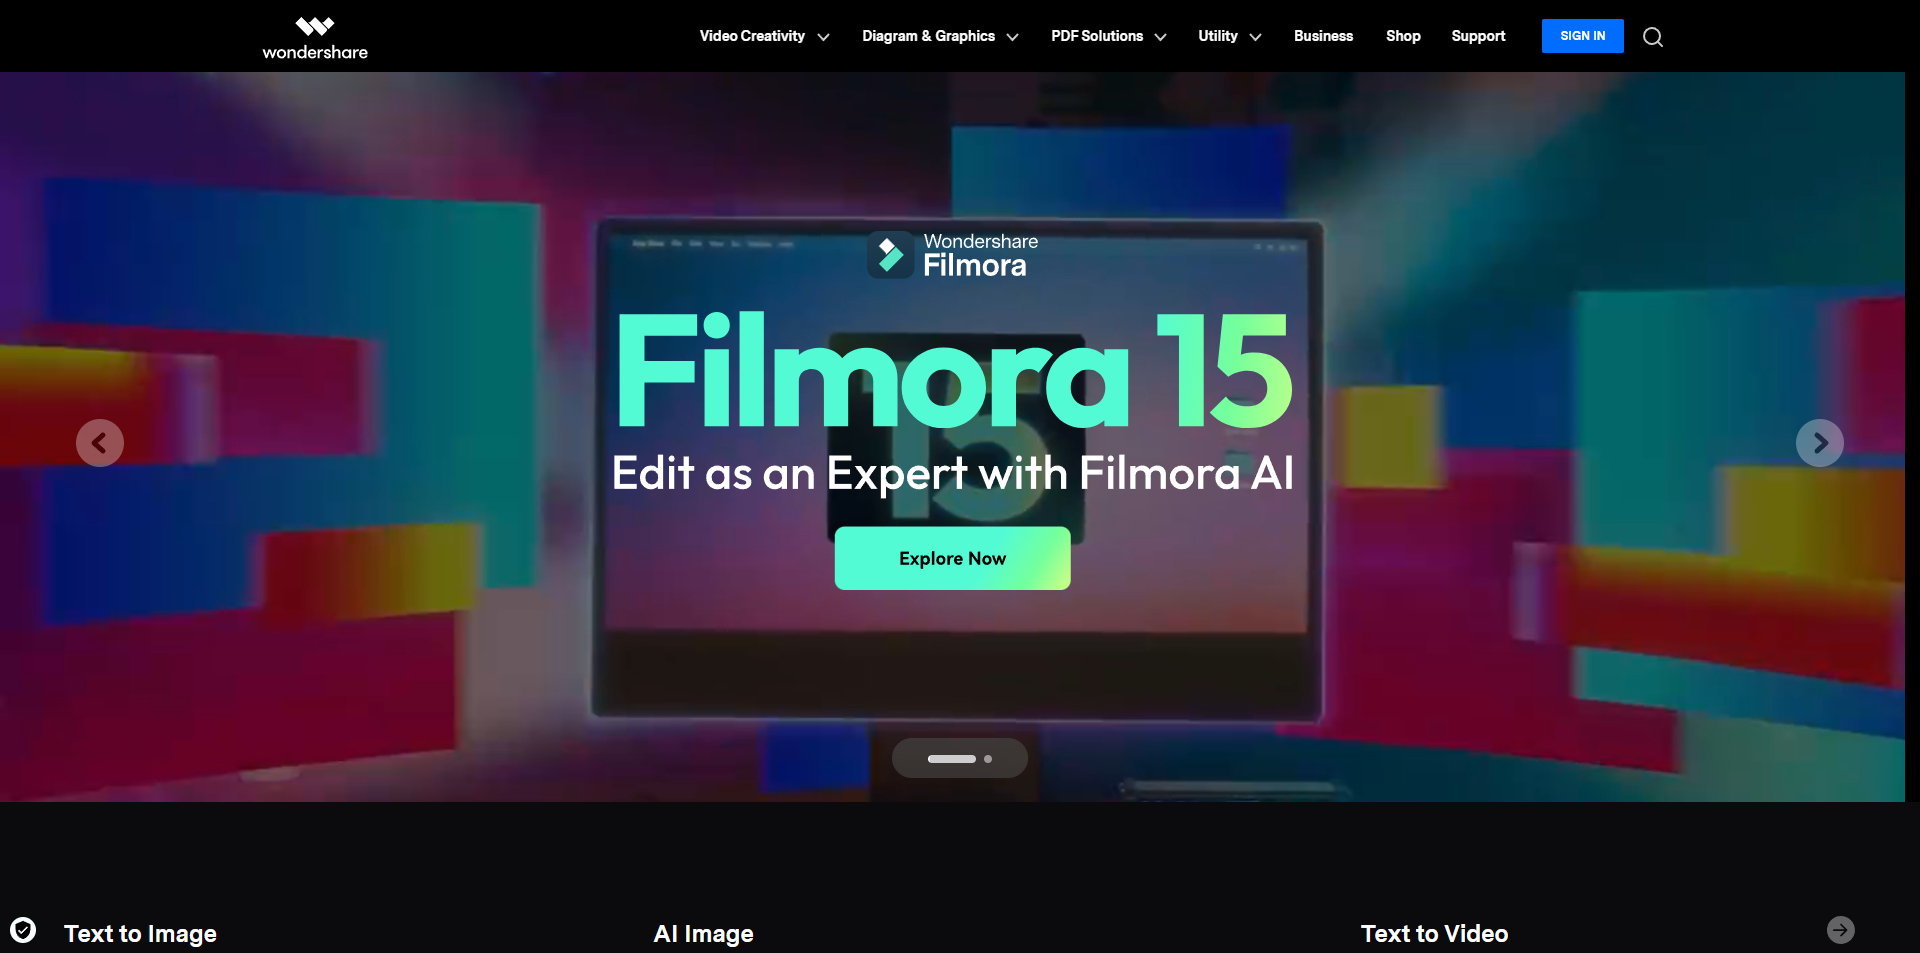Expand the Video Creativity dropdown
The height and width of the screenshot is (953, 1920).
764,36
